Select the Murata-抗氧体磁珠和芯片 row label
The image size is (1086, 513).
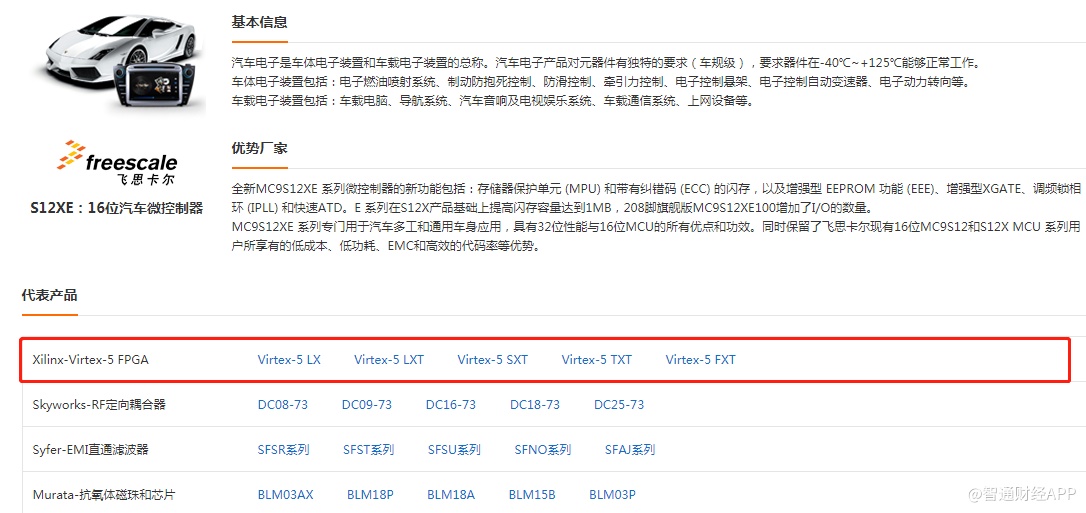click(104, 495)
